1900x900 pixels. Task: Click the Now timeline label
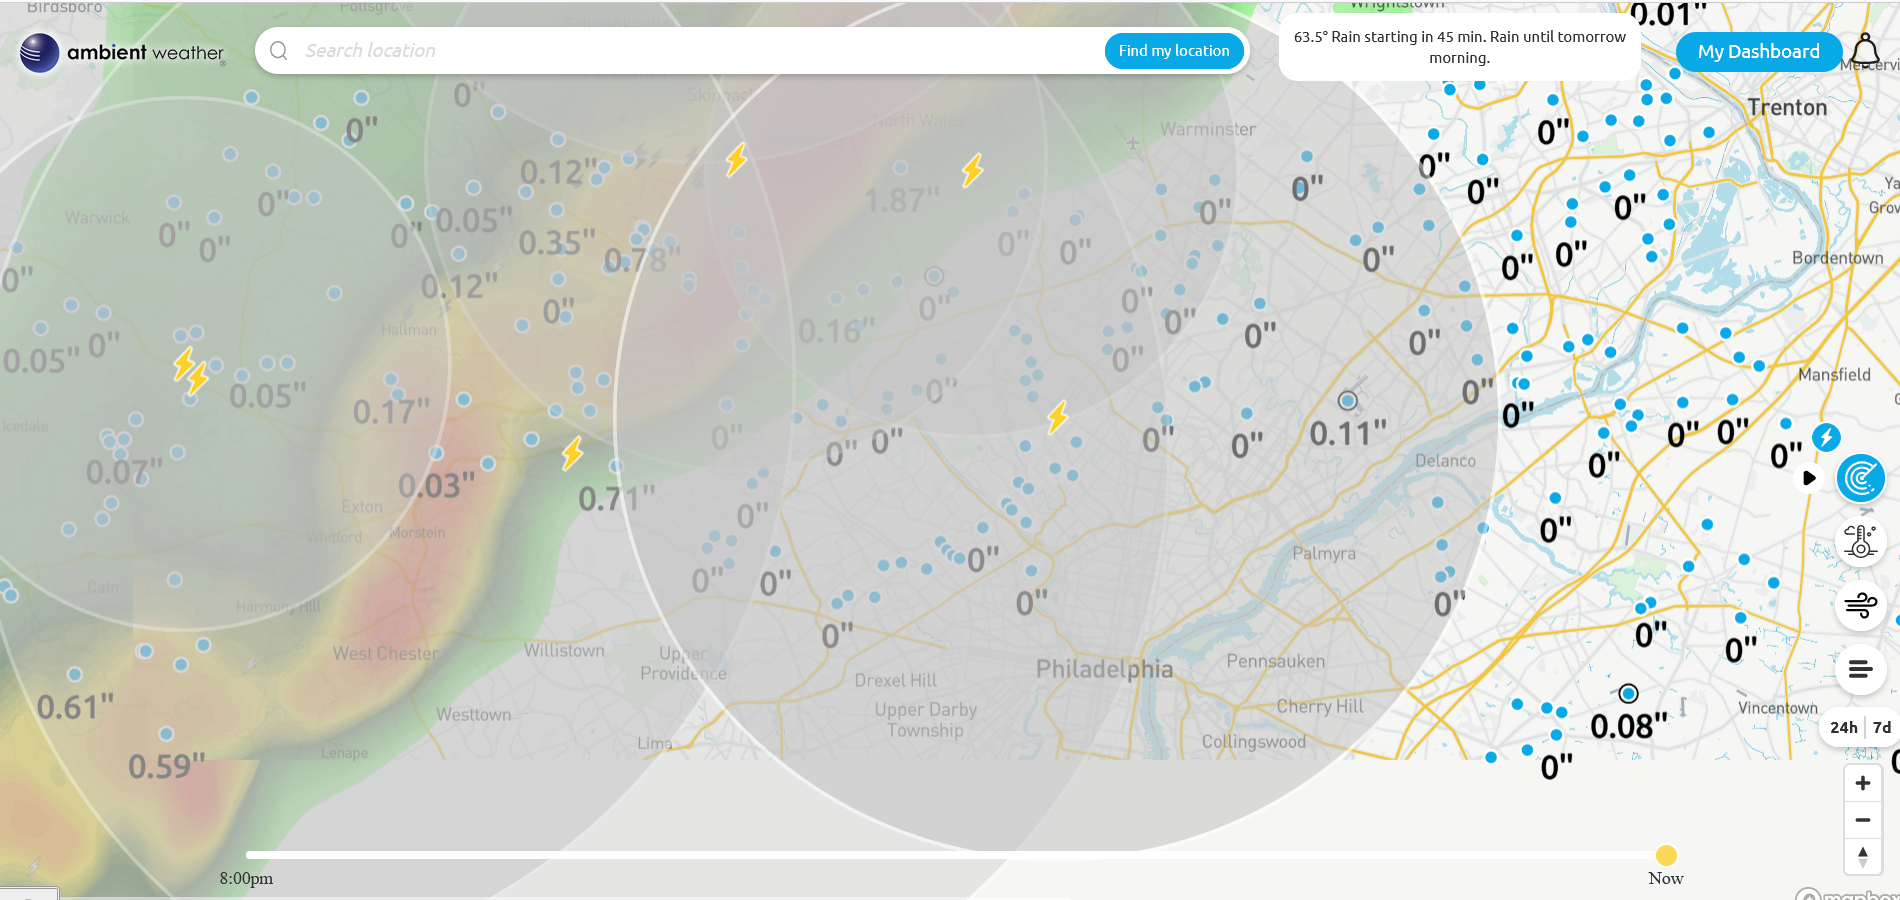[1666, 878]
